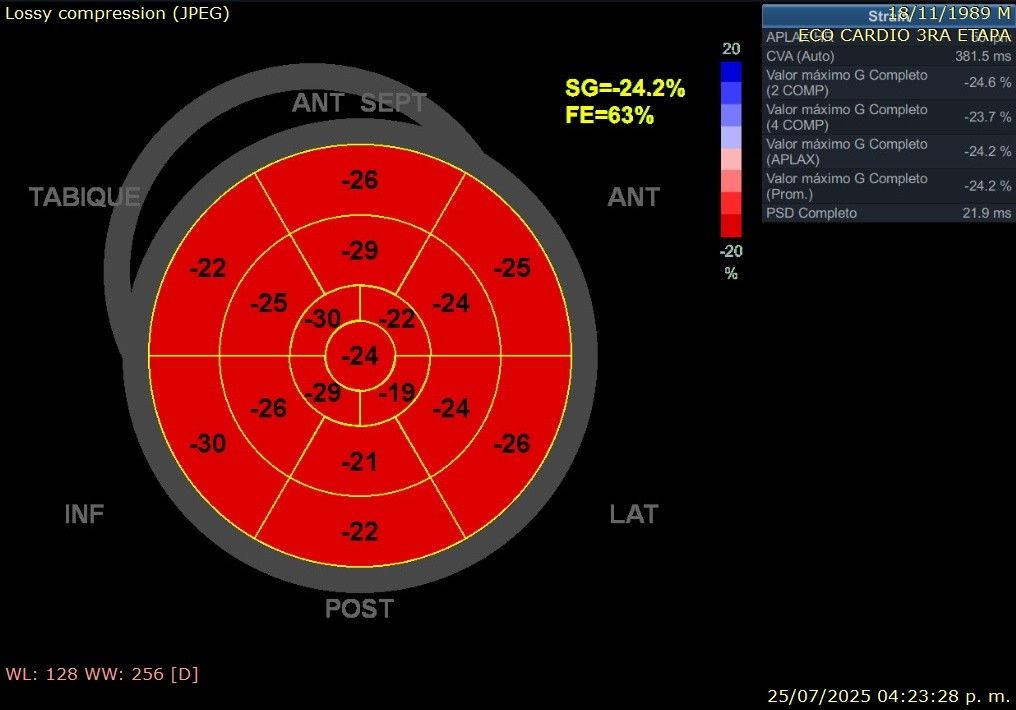The width and height of the screenshot is (1016, 710).
Task: Click the outer LAT segment showing -26
Action: pos(511,443)
